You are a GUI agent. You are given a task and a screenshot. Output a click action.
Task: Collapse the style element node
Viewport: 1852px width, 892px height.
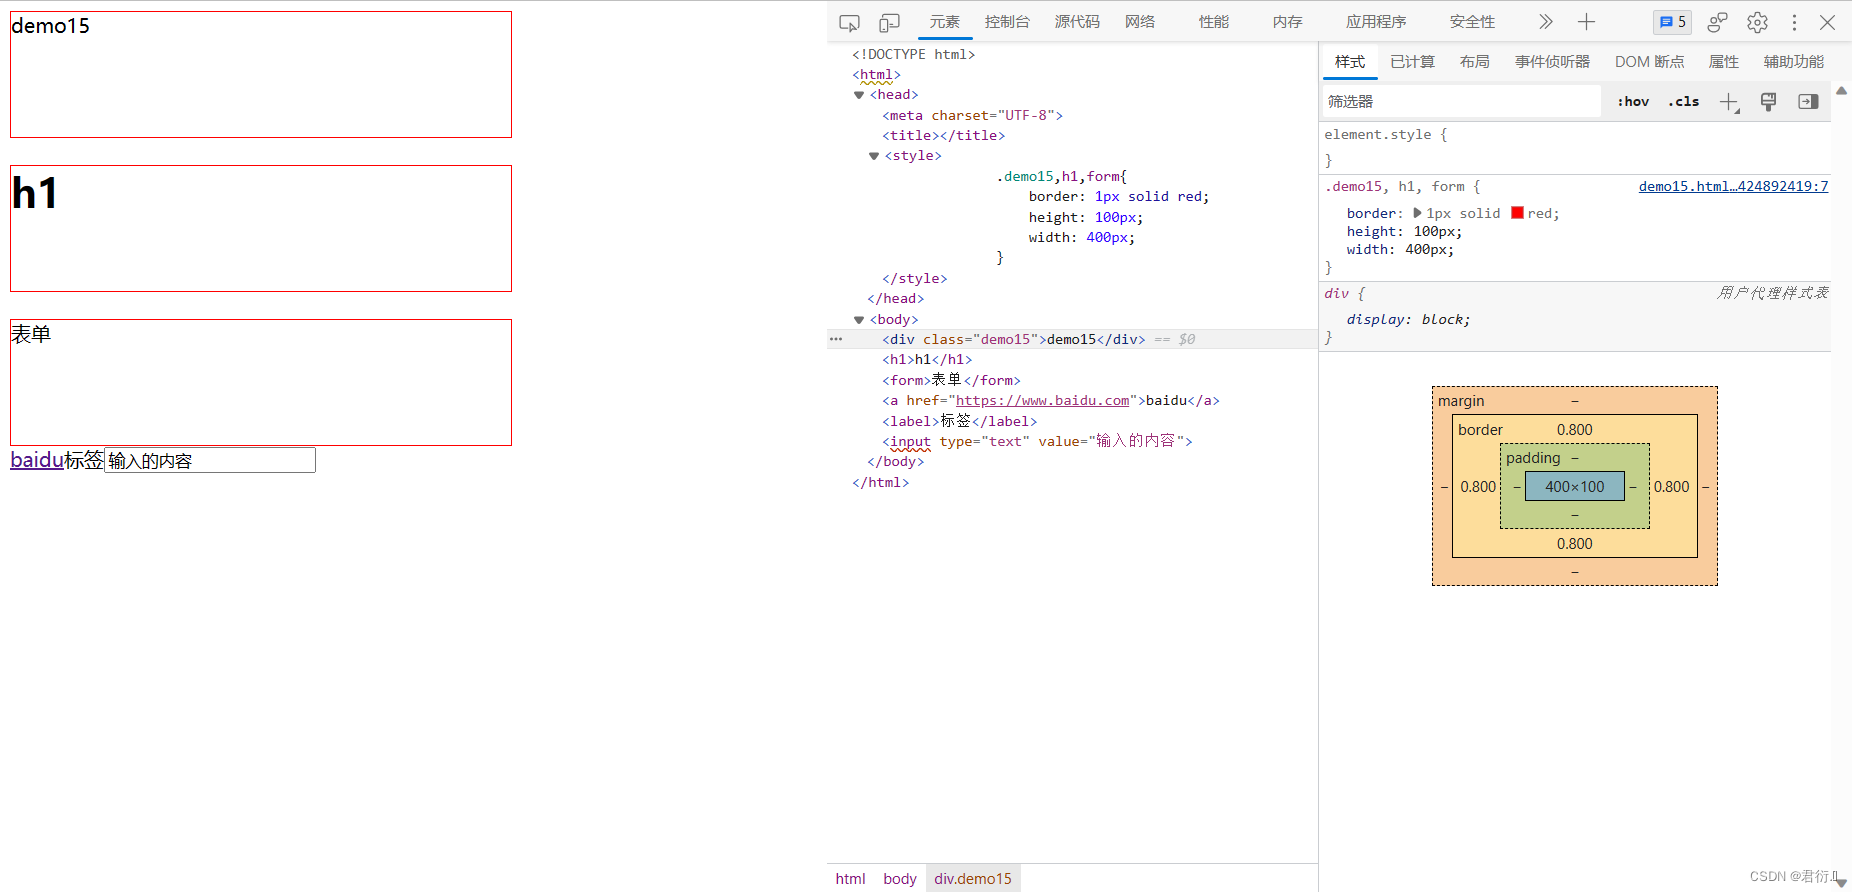874,156
